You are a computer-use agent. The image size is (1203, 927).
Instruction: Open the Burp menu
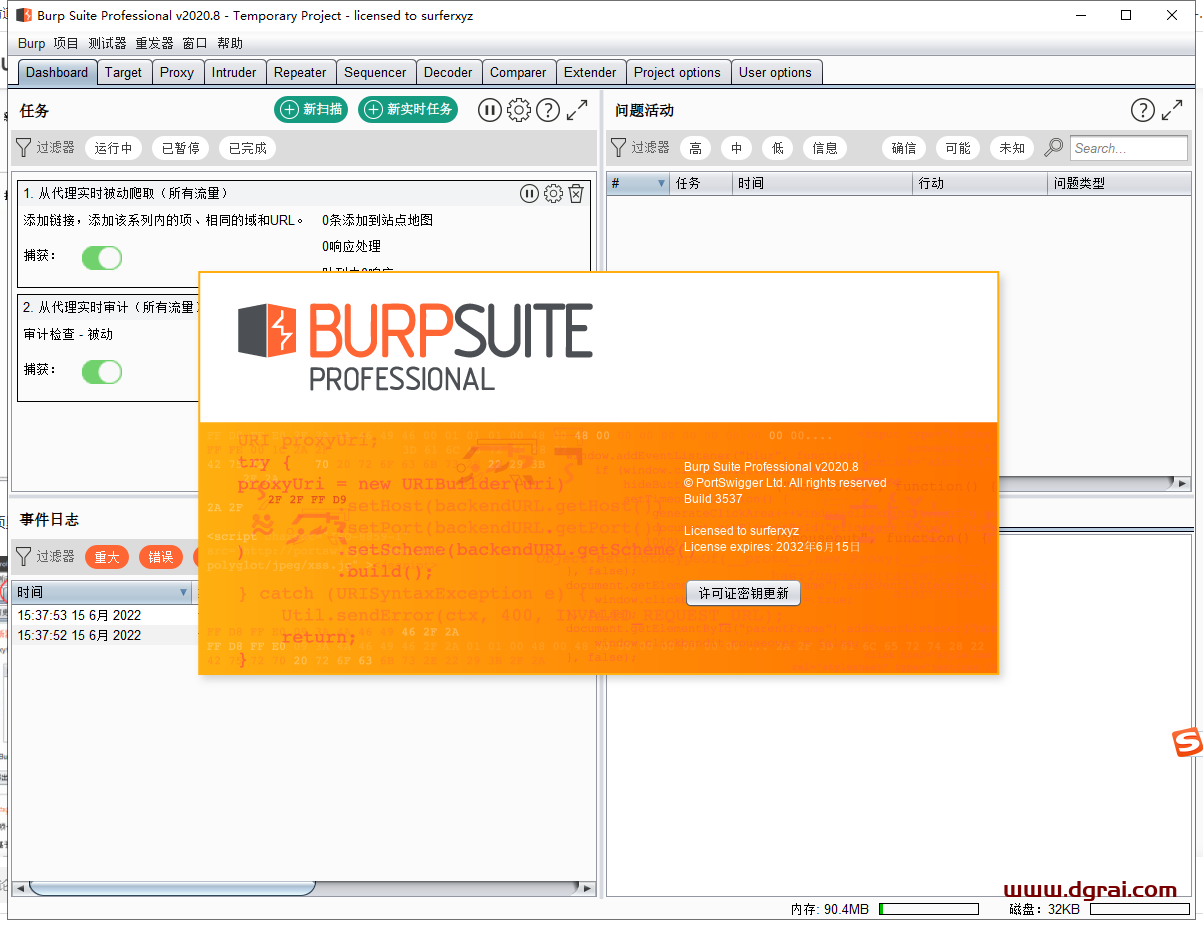click(x=32, y=43)
